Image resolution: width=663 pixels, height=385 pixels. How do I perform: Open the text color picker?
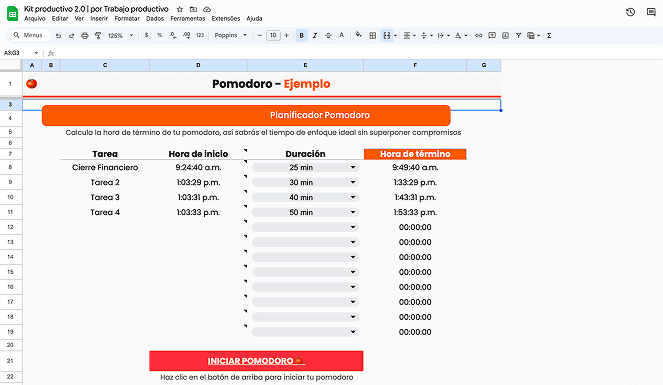click(342, 35)
